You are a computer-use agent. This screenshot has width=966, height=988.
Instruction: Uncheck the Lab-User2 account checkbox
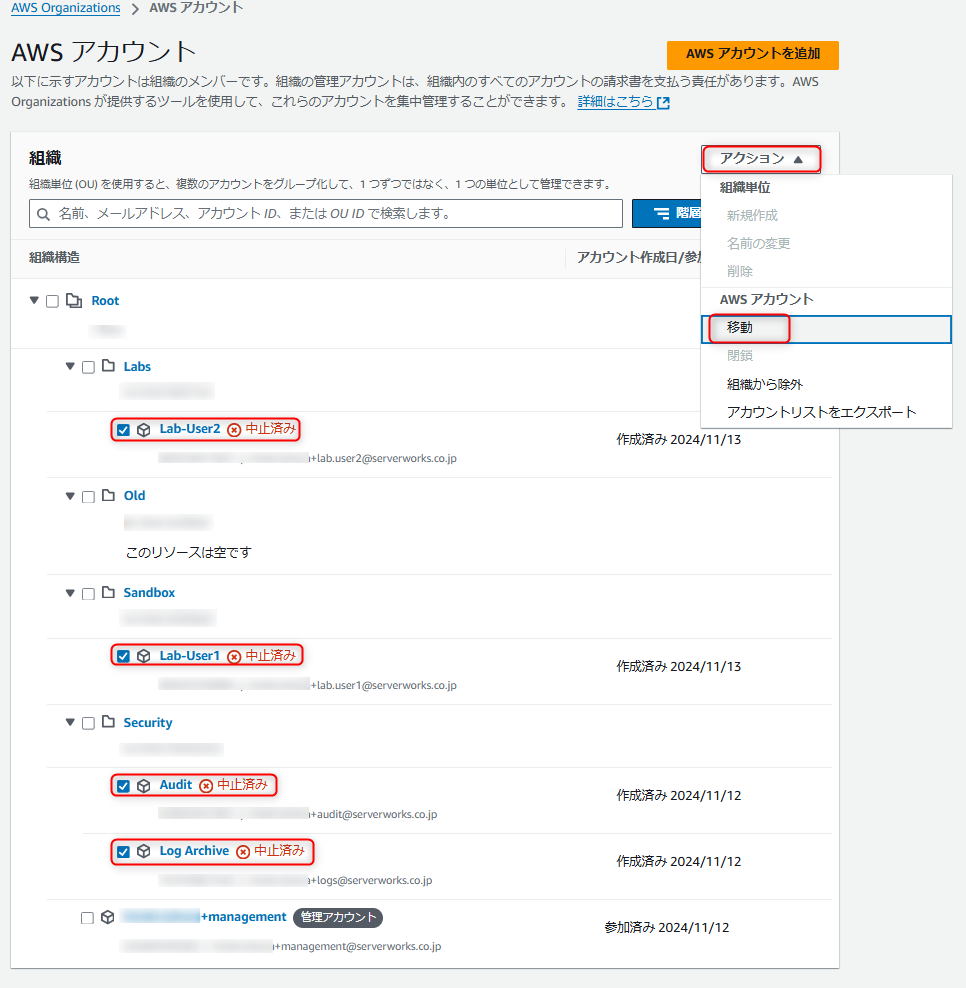pos(124,430)
